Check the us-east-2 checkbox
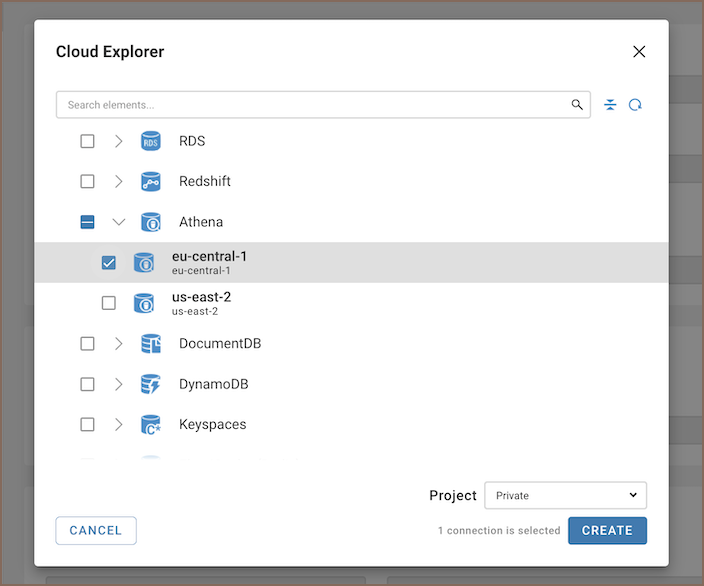 click(x=109, y=303)
